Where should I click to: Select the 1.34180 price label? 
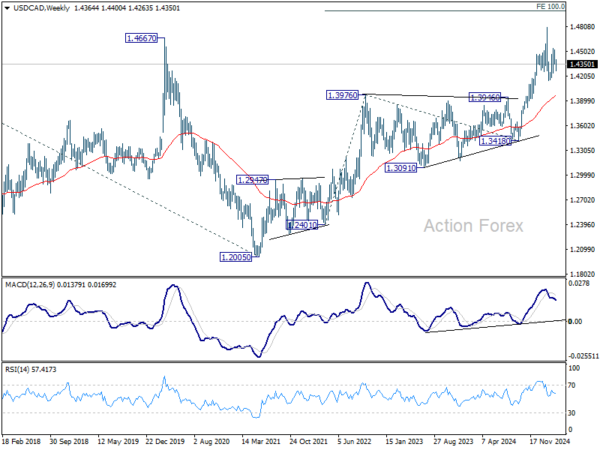[496, 141]
